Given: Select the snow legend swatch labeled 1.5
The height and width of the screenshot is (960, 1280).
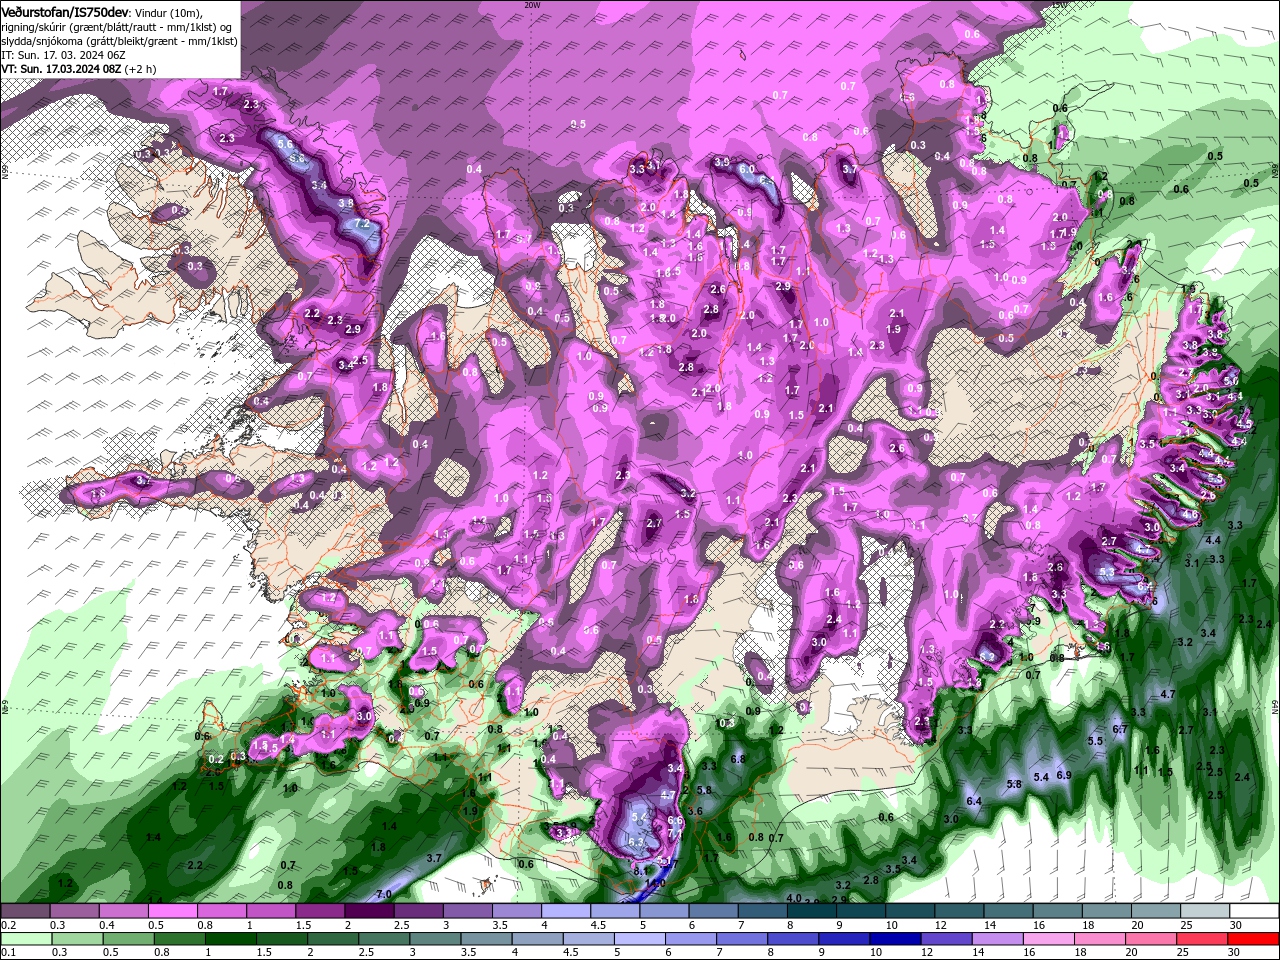Looking at the screenshot, I should point(319,911).
